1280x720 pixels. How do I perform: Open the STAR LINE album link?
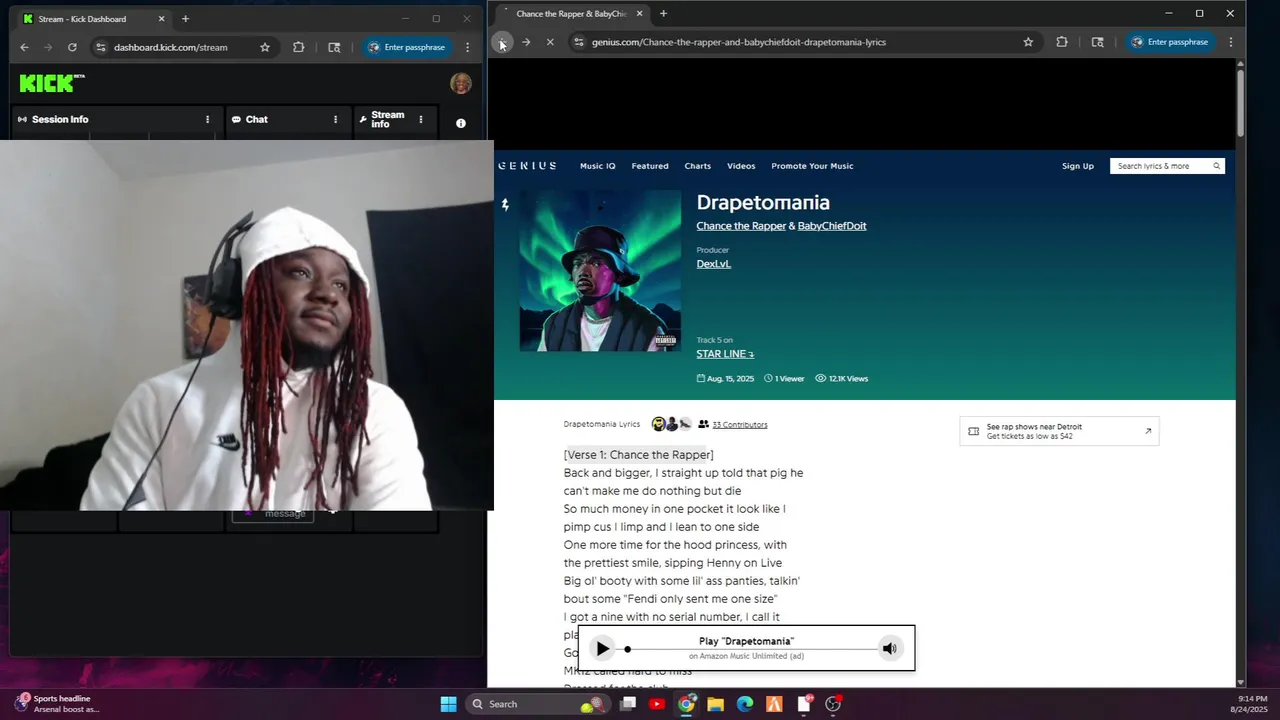point(725,354)
